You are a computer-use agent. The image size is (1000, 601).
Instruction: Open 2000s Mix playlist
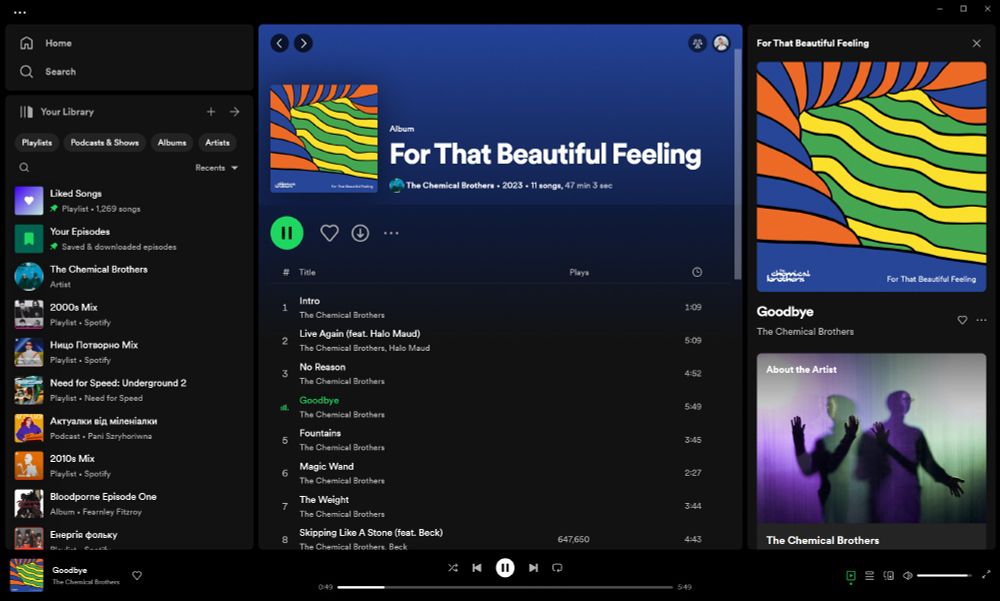[x=129, y=315]
